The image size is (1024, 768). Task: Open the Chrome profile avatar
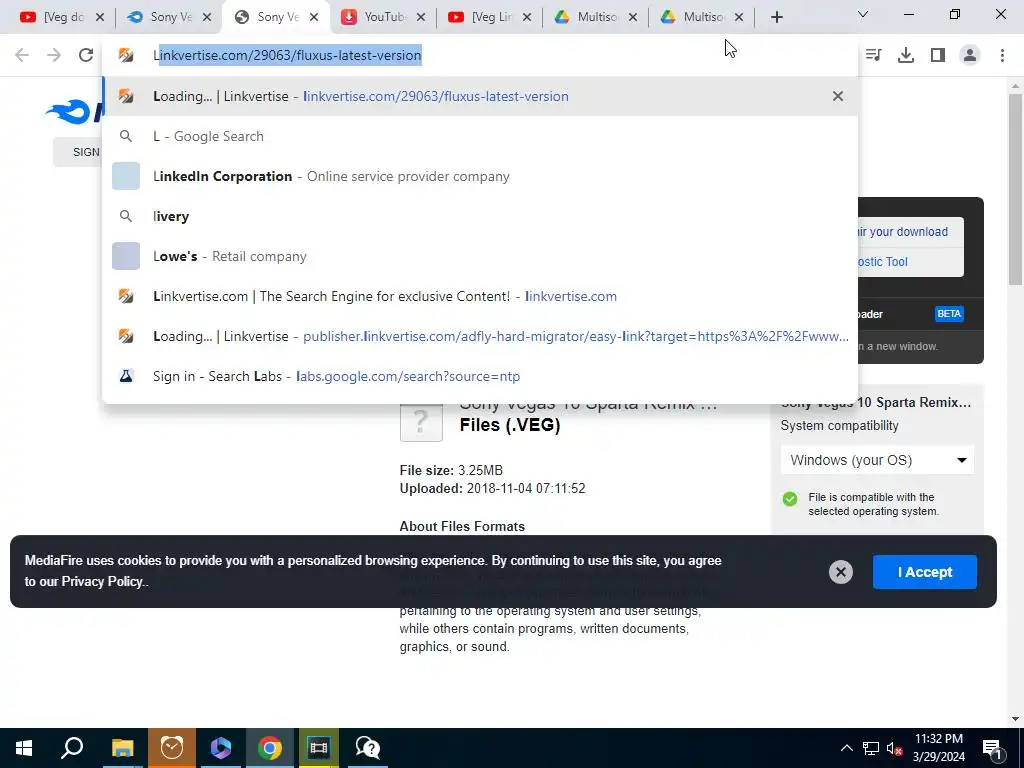point(970,56)
